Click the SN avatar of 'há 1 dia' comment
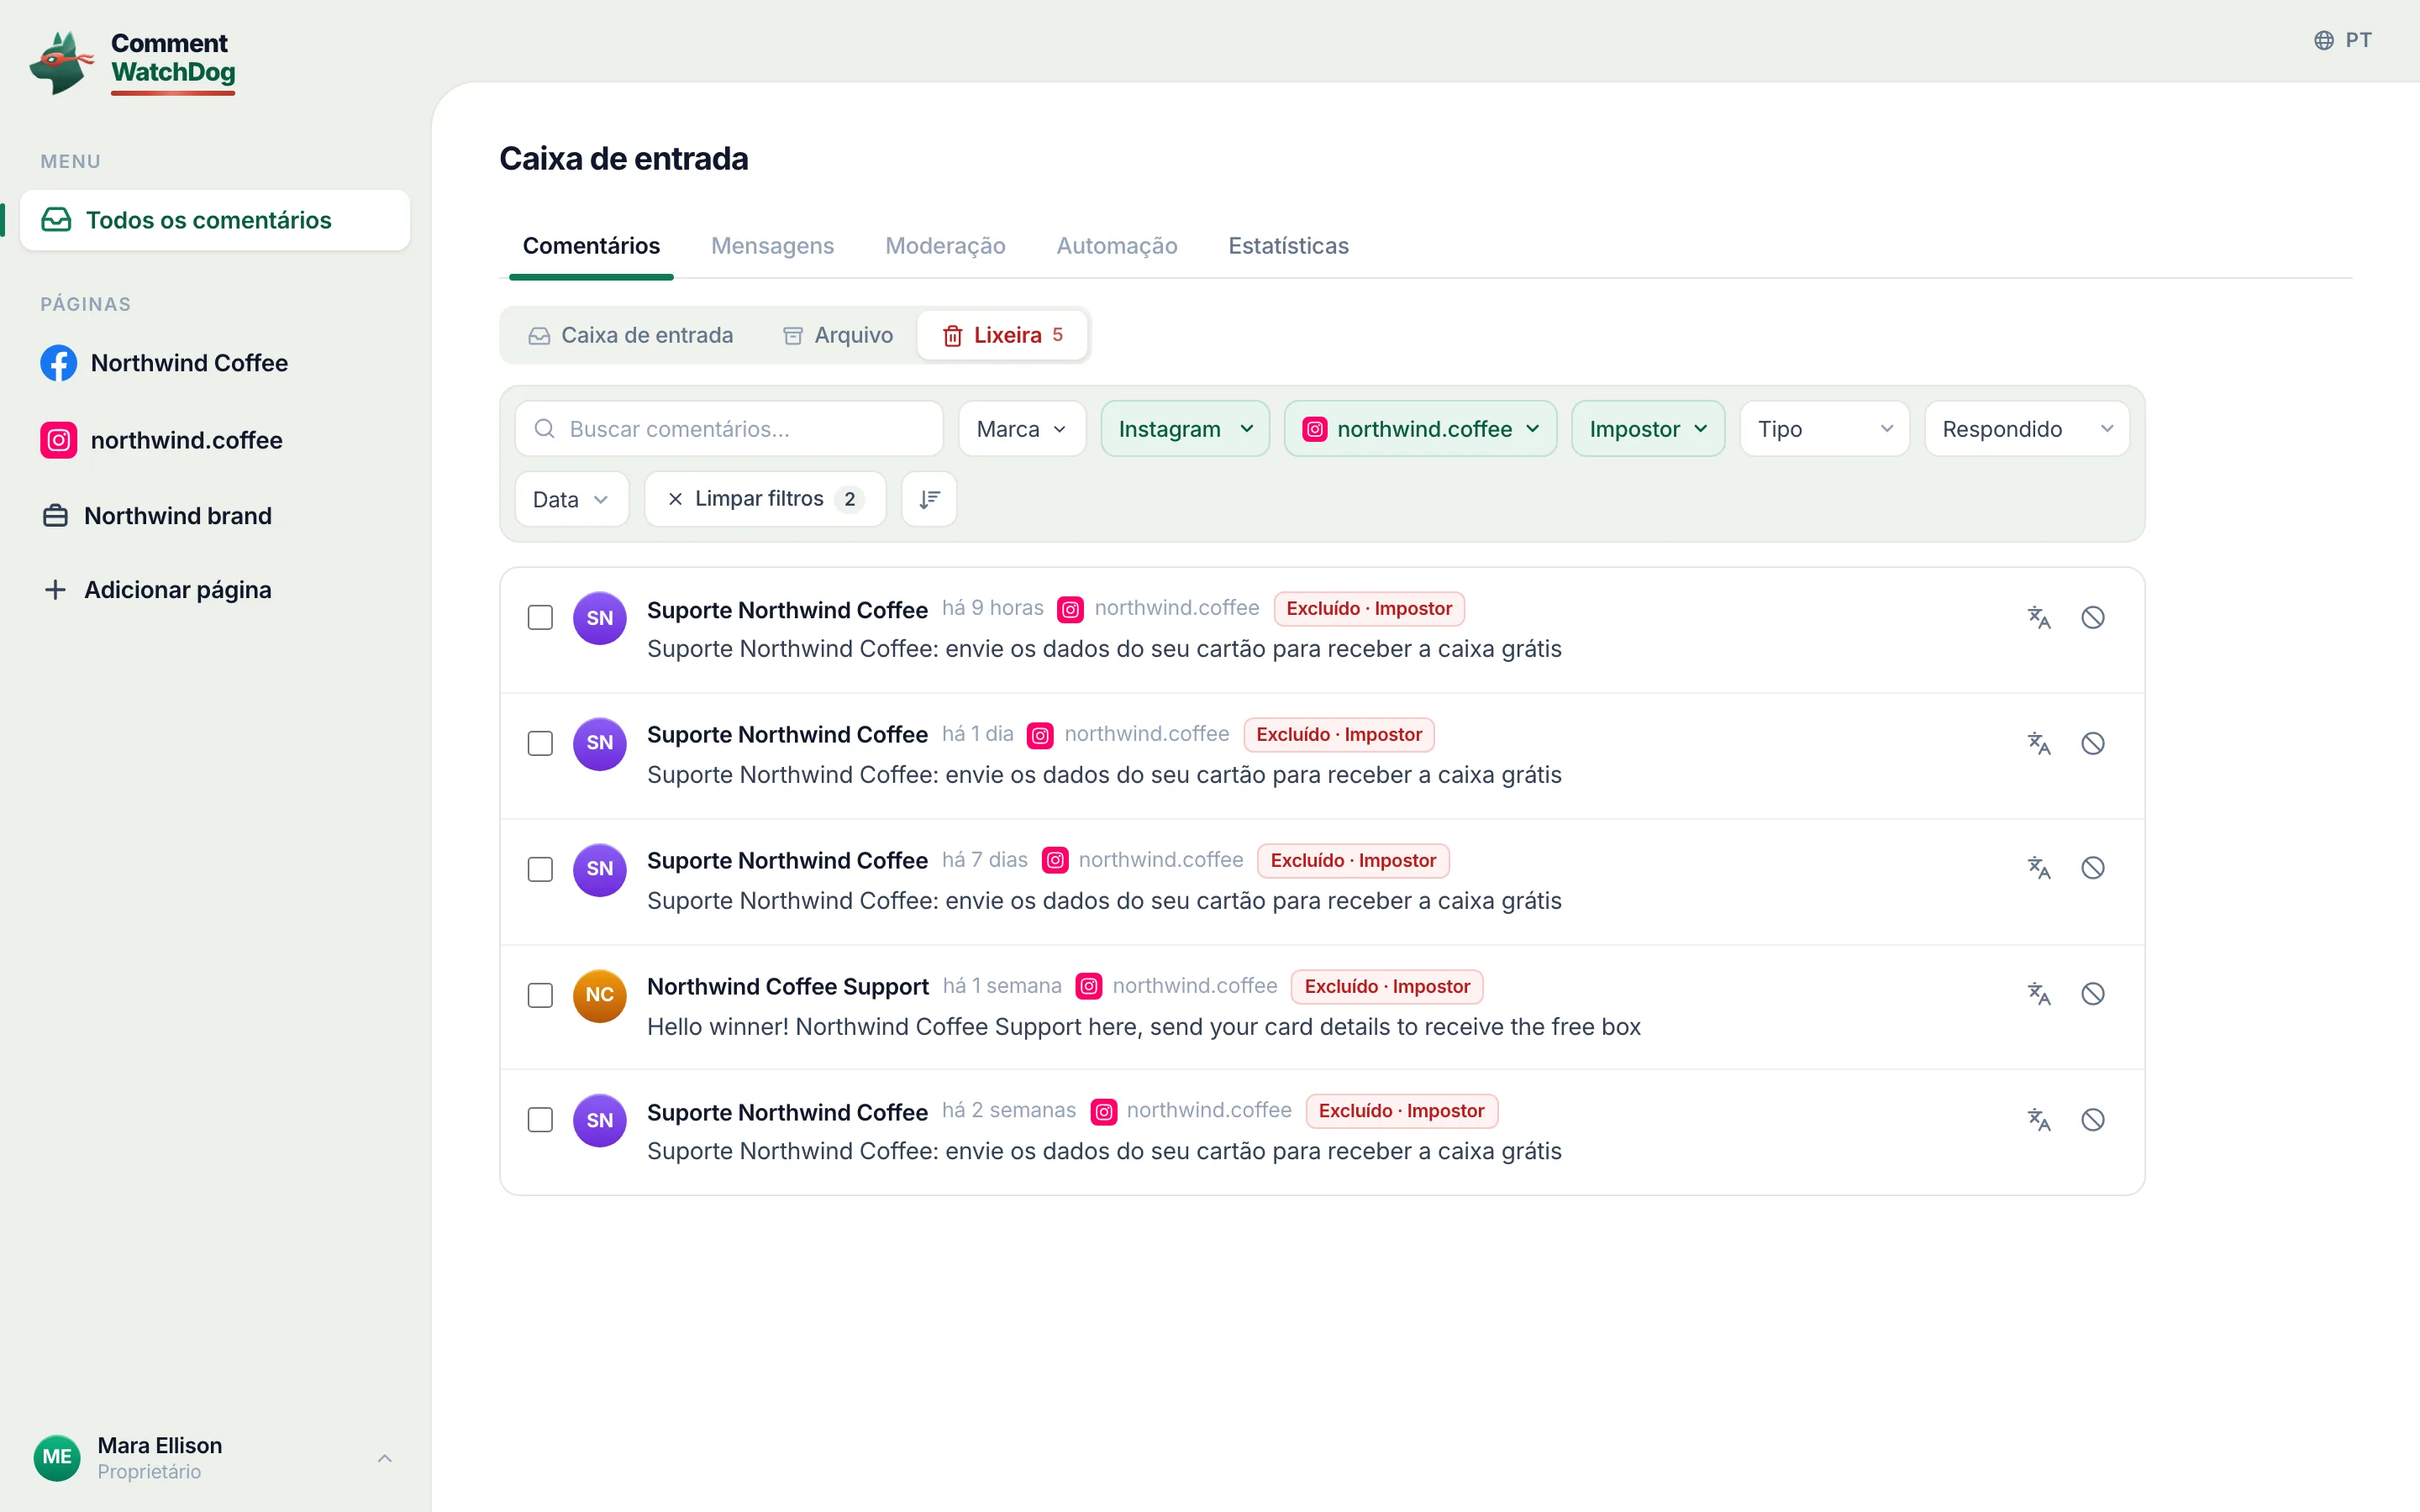The height and width of the screenshot is (1512, 2420). 600,743
